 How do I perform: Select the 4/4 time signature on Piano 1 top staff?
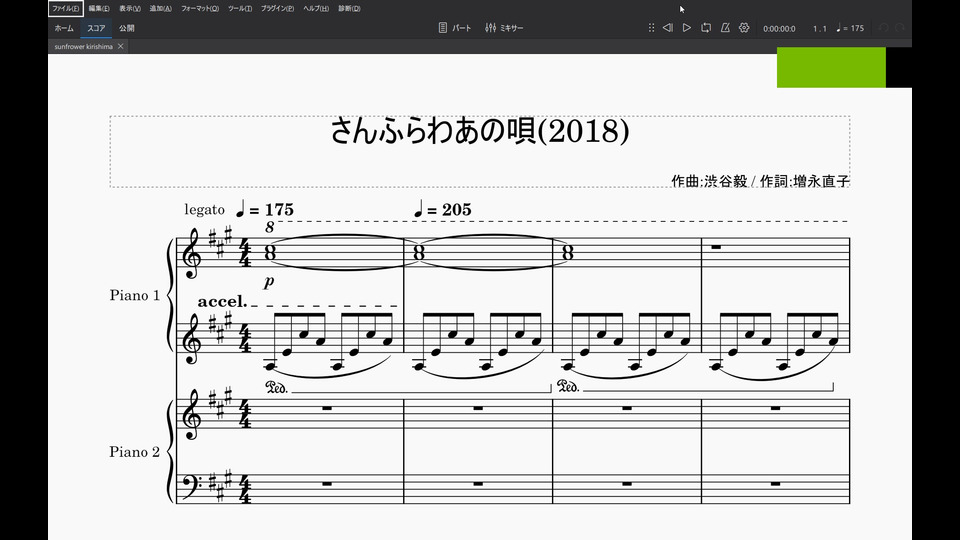pos(245,253)
